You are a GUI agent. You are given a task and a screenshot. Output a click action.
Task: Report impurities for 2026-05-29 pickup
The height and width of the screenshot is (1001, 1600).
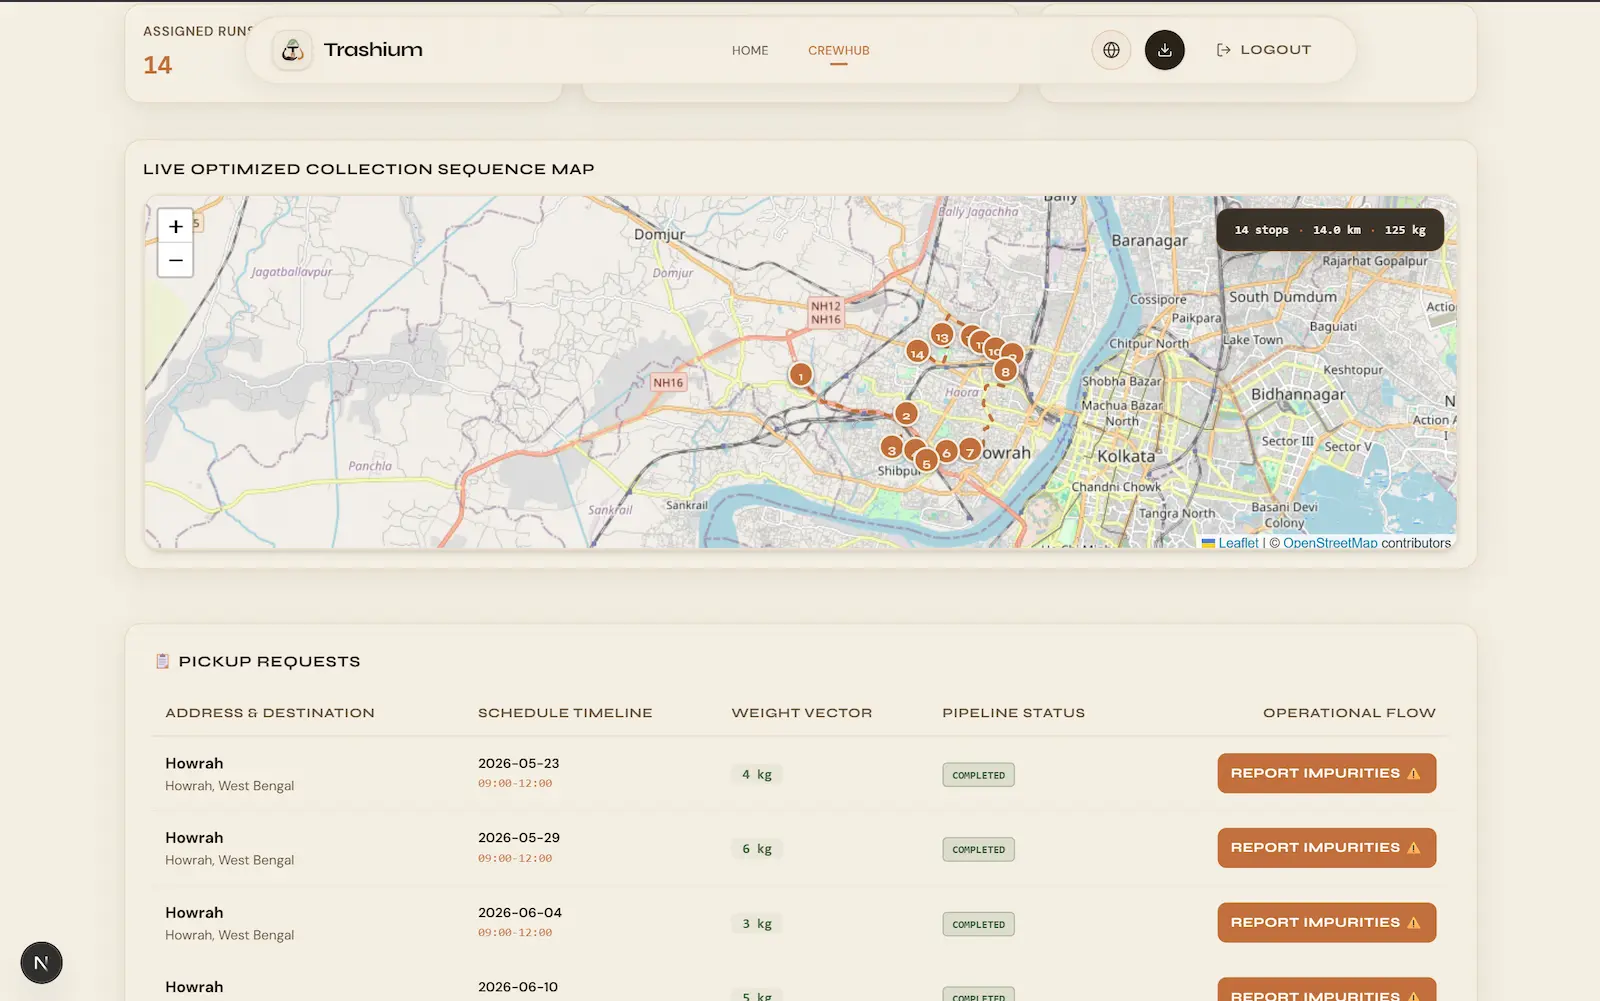point(1327,848)
